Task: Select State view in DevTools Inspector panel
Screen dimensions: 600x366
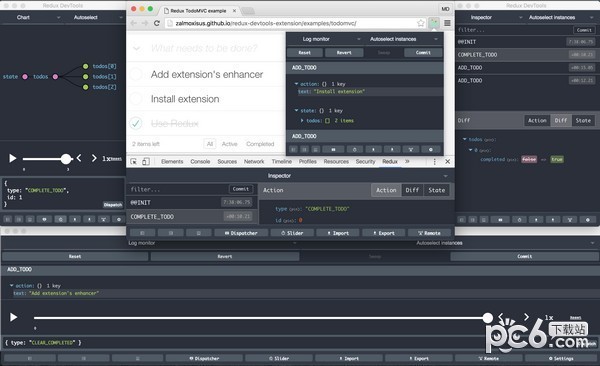Action: [x=437, y=190]
